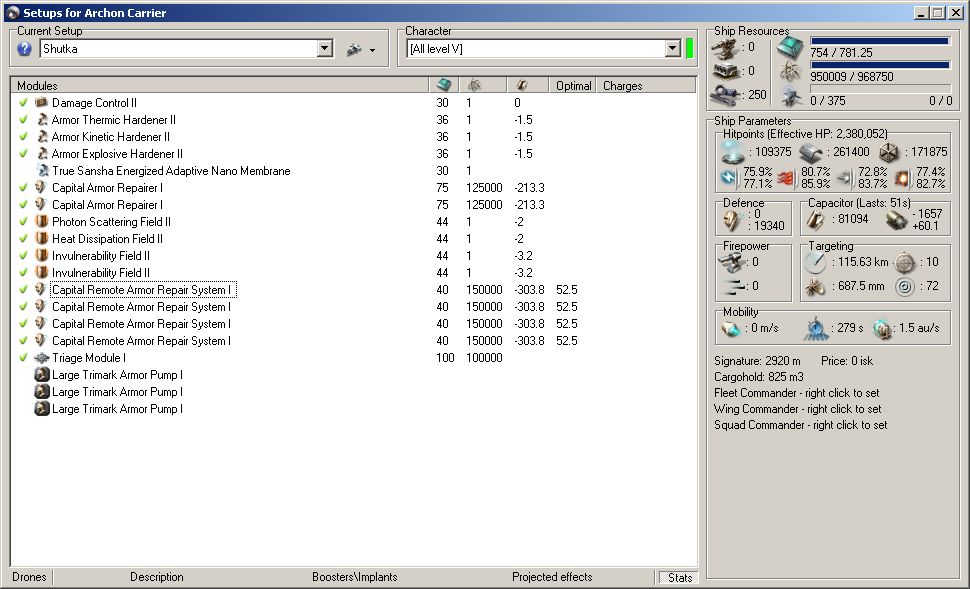Click the launcher hardpoints icon in Ship Resources
970x589 pixels.
[x=726, y=71]
